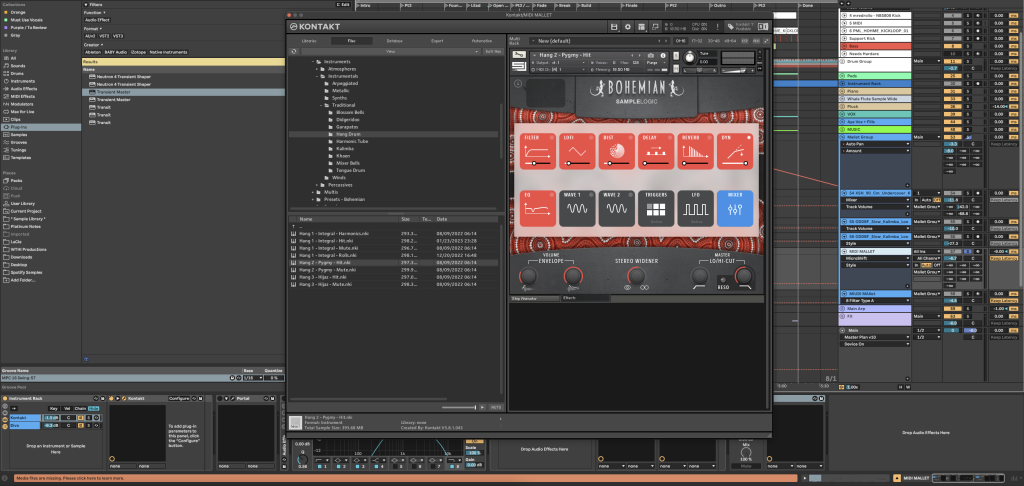1024x486 pixels.
Task: Adjust the Stereo Widener knob
Action: 639,277
